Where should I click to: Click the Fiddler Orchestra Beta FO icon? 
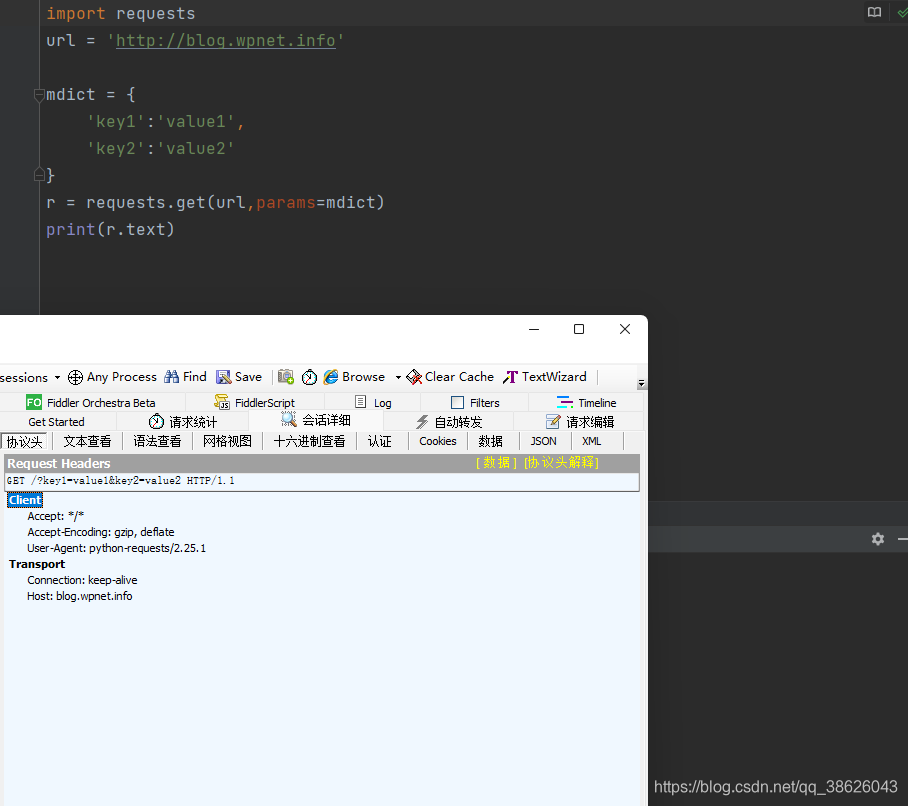34,402
